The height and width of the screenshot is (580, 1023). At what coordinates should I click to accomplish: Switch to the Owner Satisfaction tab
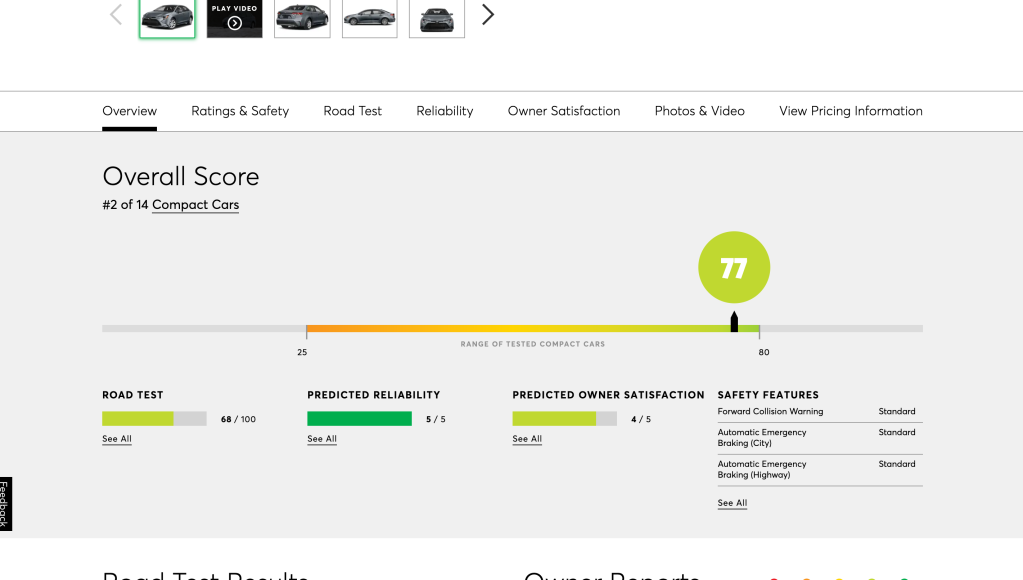[564, 111]
